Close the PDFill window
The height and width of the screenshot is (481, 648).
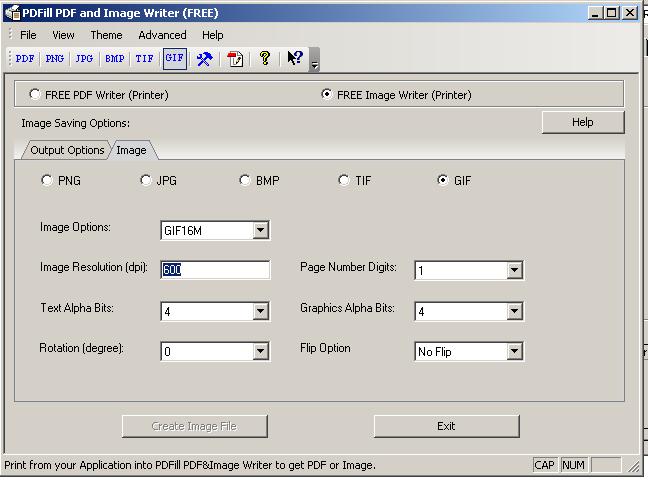click(630, 13)
